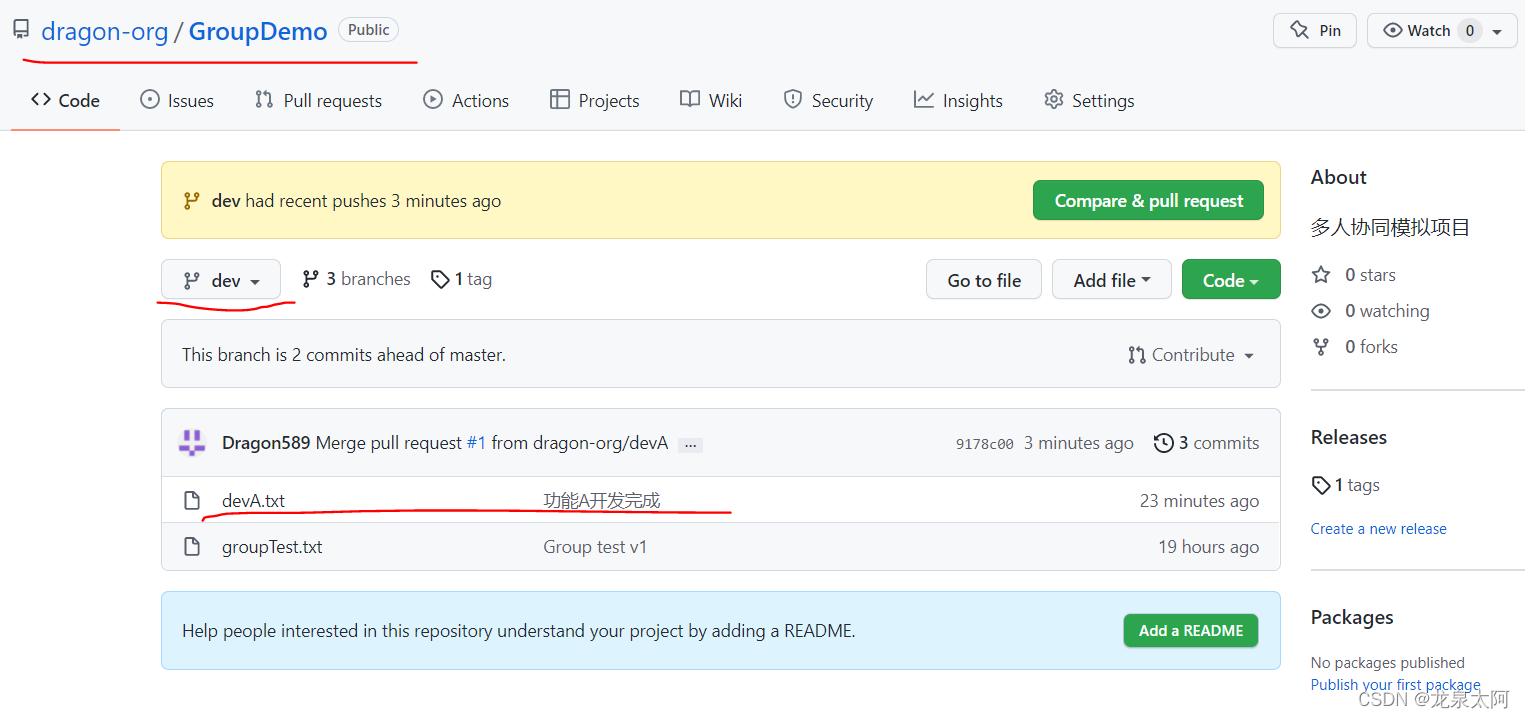Click Compare & pull request button
This screenshot has height=718, width=1525.
(1148, 200)
